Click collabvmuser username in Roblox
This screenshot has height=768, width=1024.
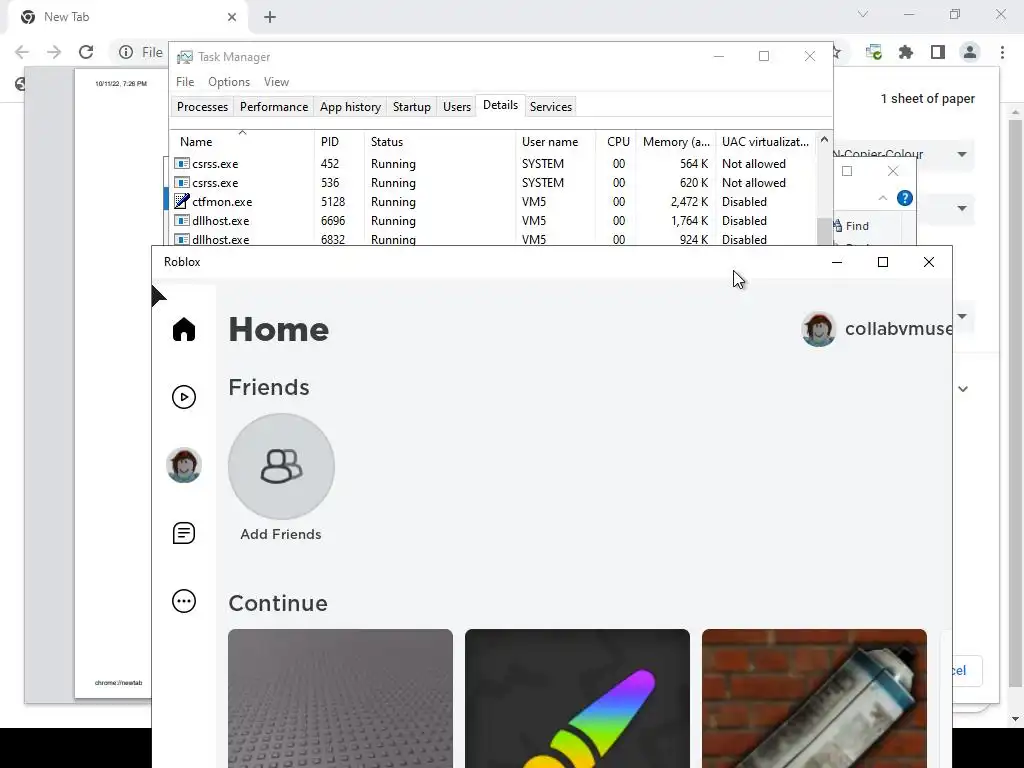898,328
